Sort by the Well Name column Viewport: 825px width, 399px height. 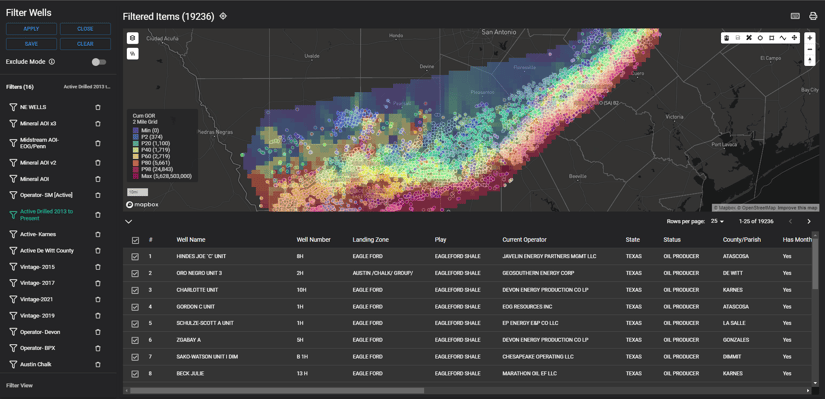pos(190,240)
